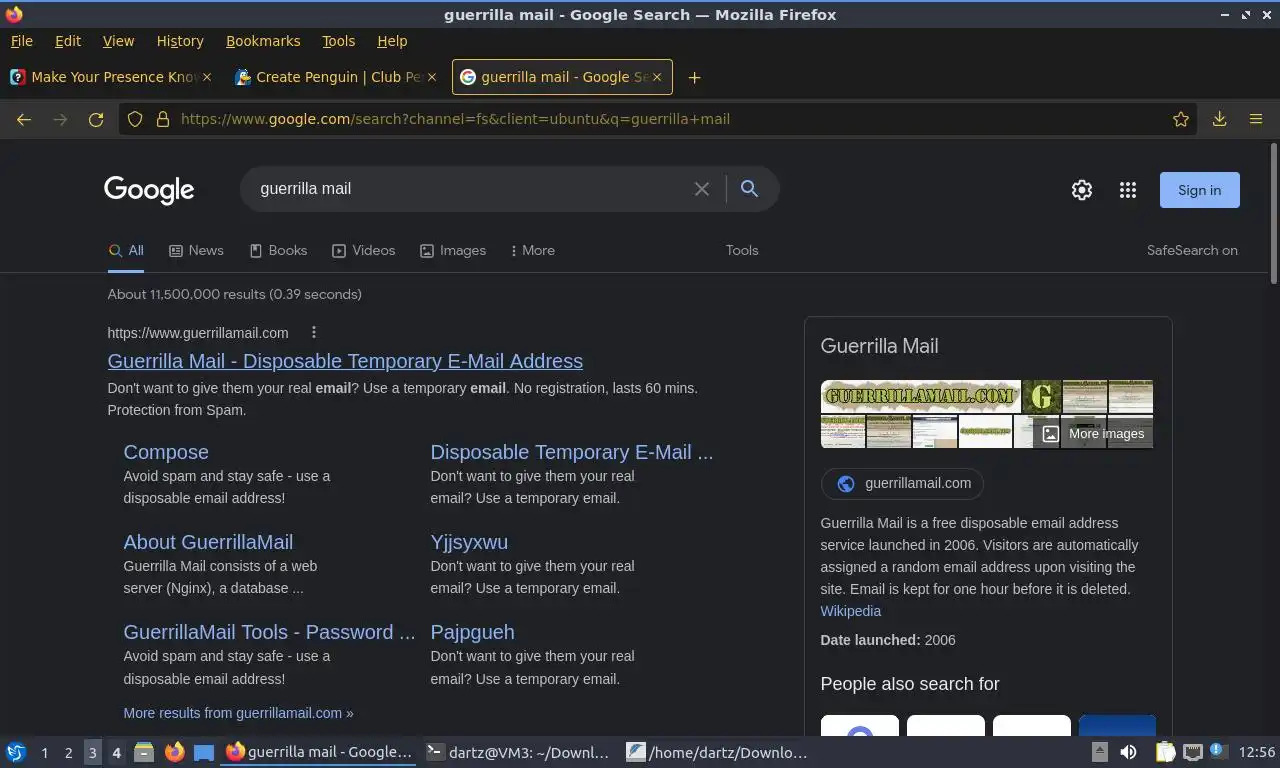1280x768 pixels.
Task: Clear the Google search box with X
Action: tap(702, 189)
